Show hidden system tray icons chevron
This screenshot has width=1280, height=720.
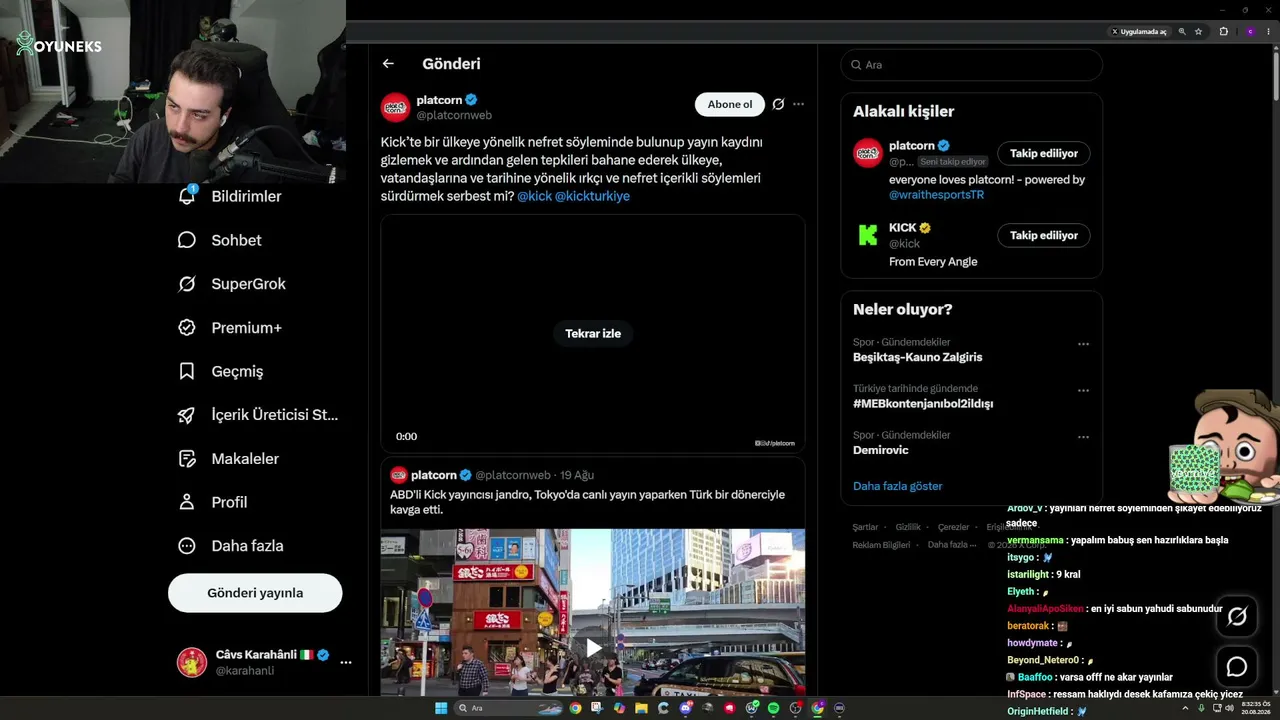[1187, 708]
